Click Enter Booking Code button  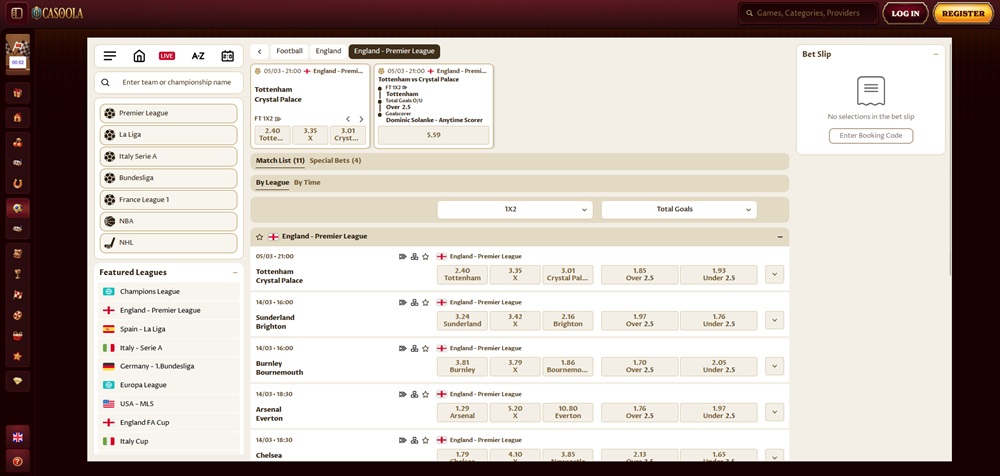tap(871, 136)
